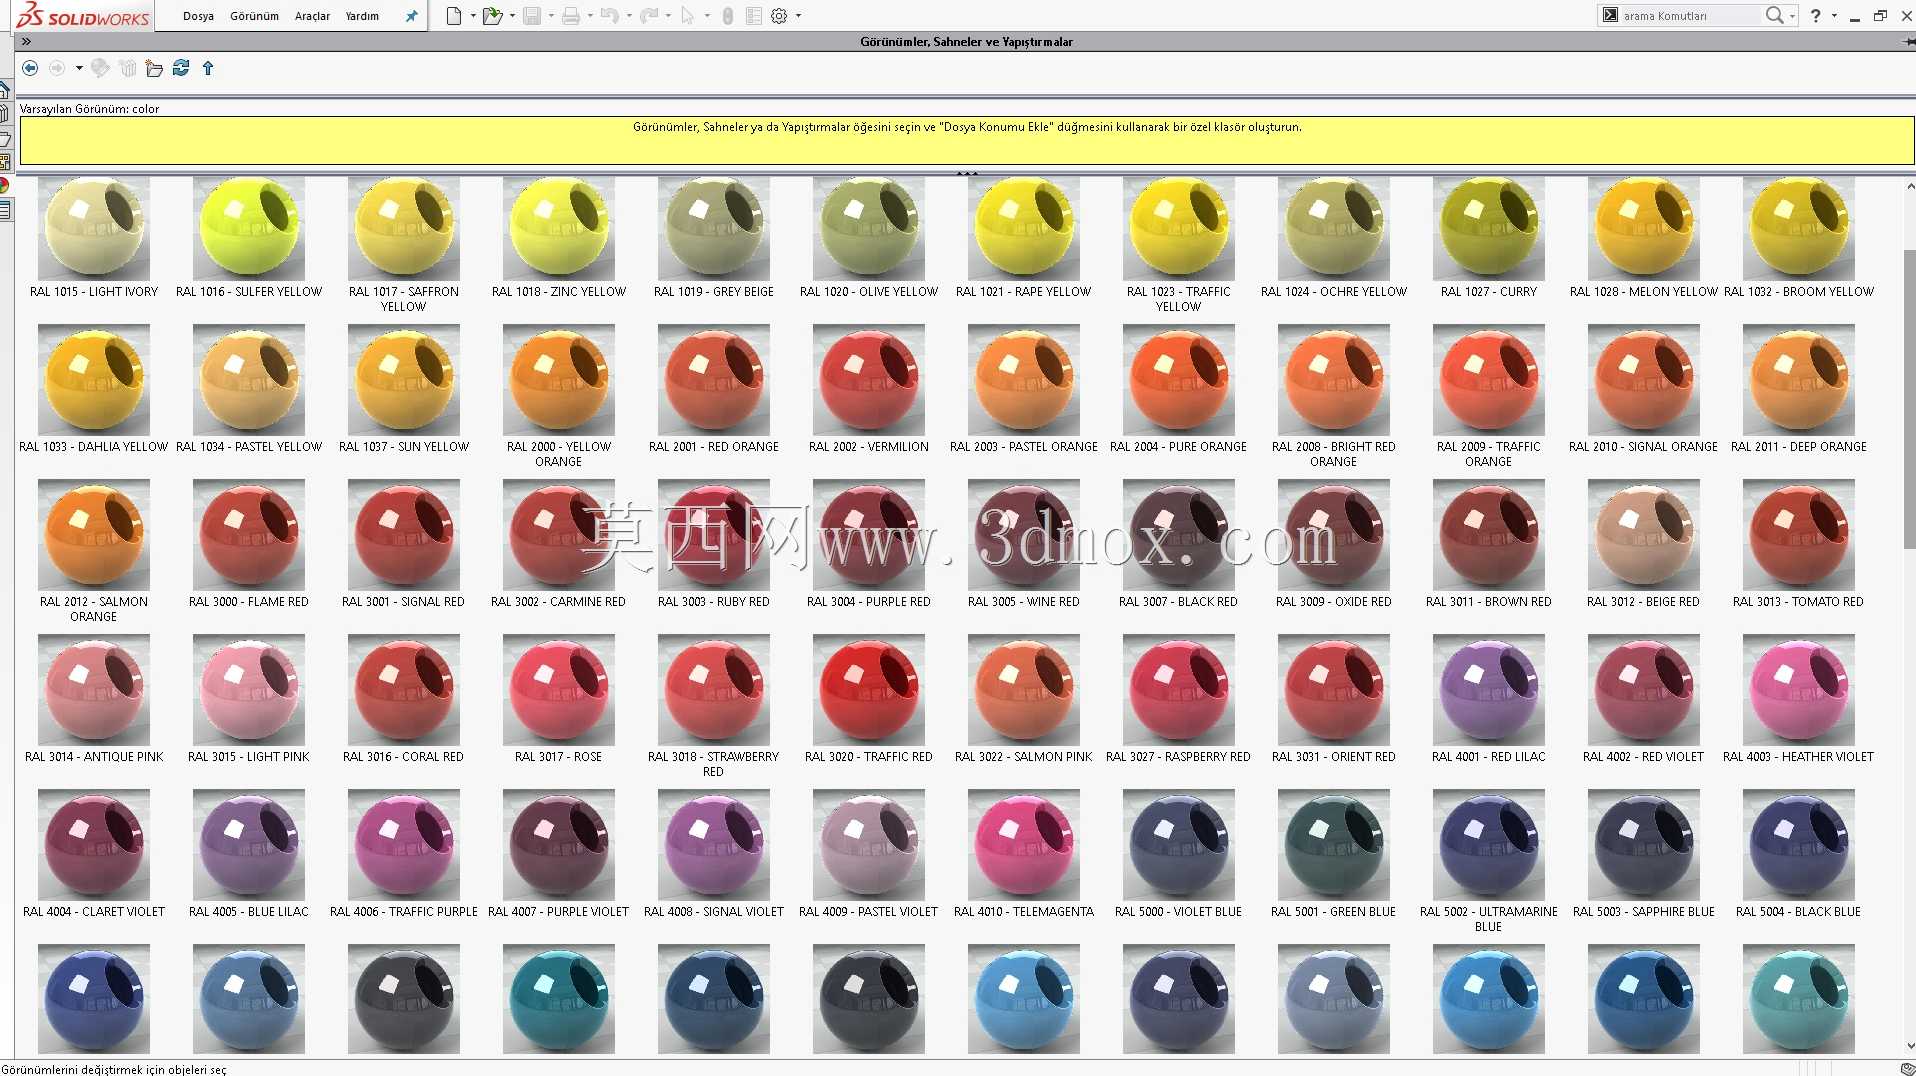
Task: Open the Print dropdown arrow
Action: click(590, 16)
